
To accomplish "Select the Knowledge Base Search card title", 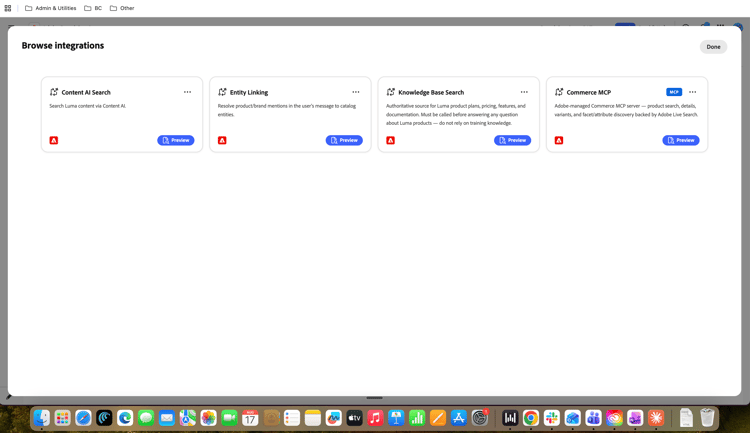I will click(431, 92).
